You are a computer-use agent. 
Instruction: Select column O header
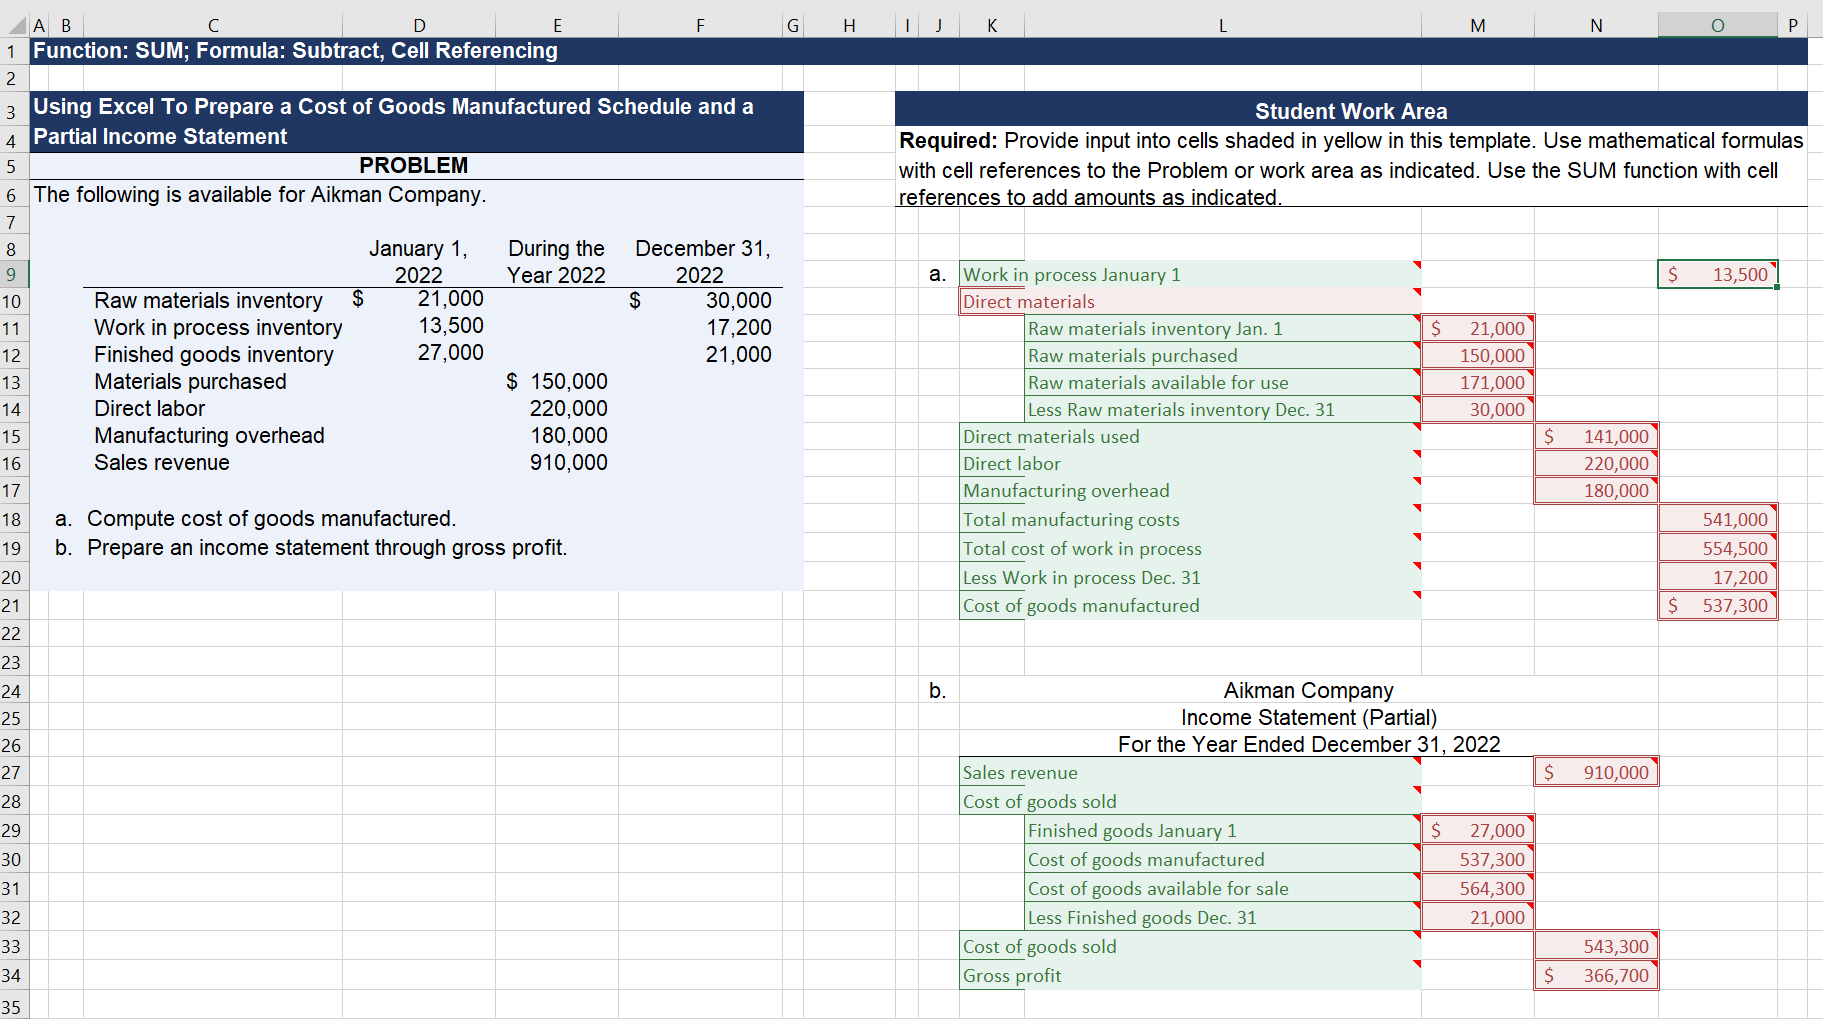coord(1717,25)
